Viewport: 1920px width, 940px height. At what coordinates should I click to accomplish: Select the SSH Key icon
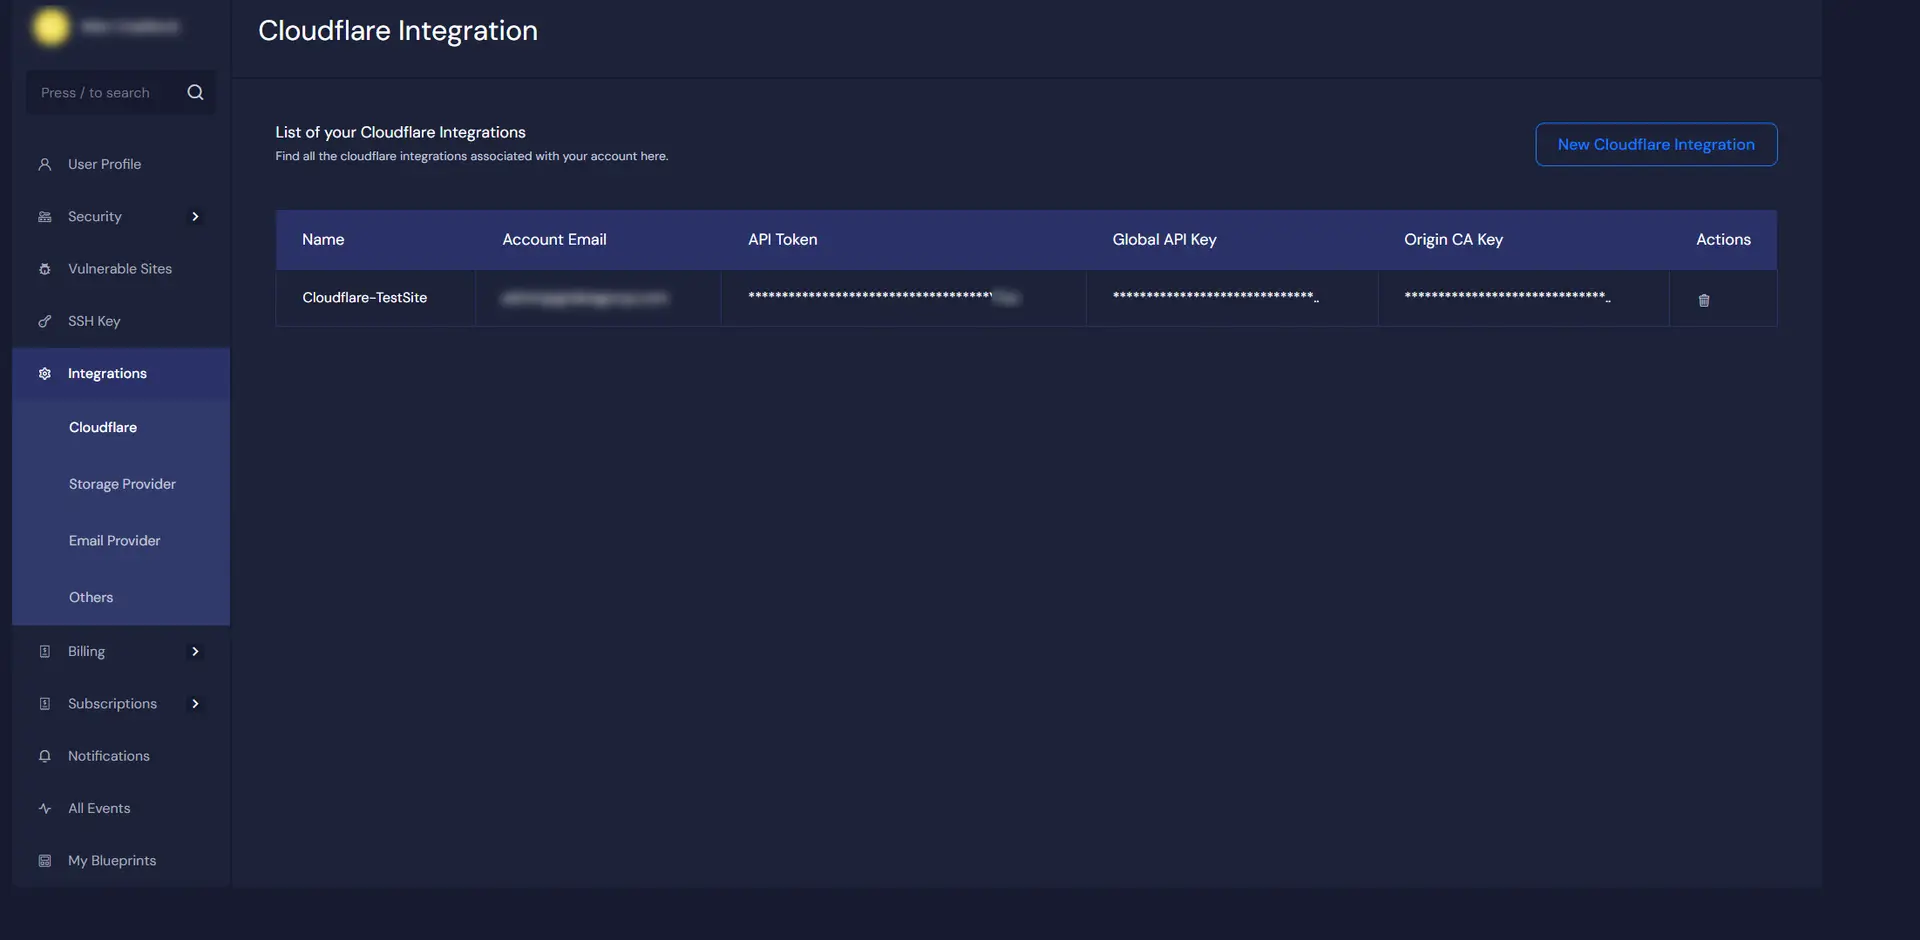[x=44, y=321]
